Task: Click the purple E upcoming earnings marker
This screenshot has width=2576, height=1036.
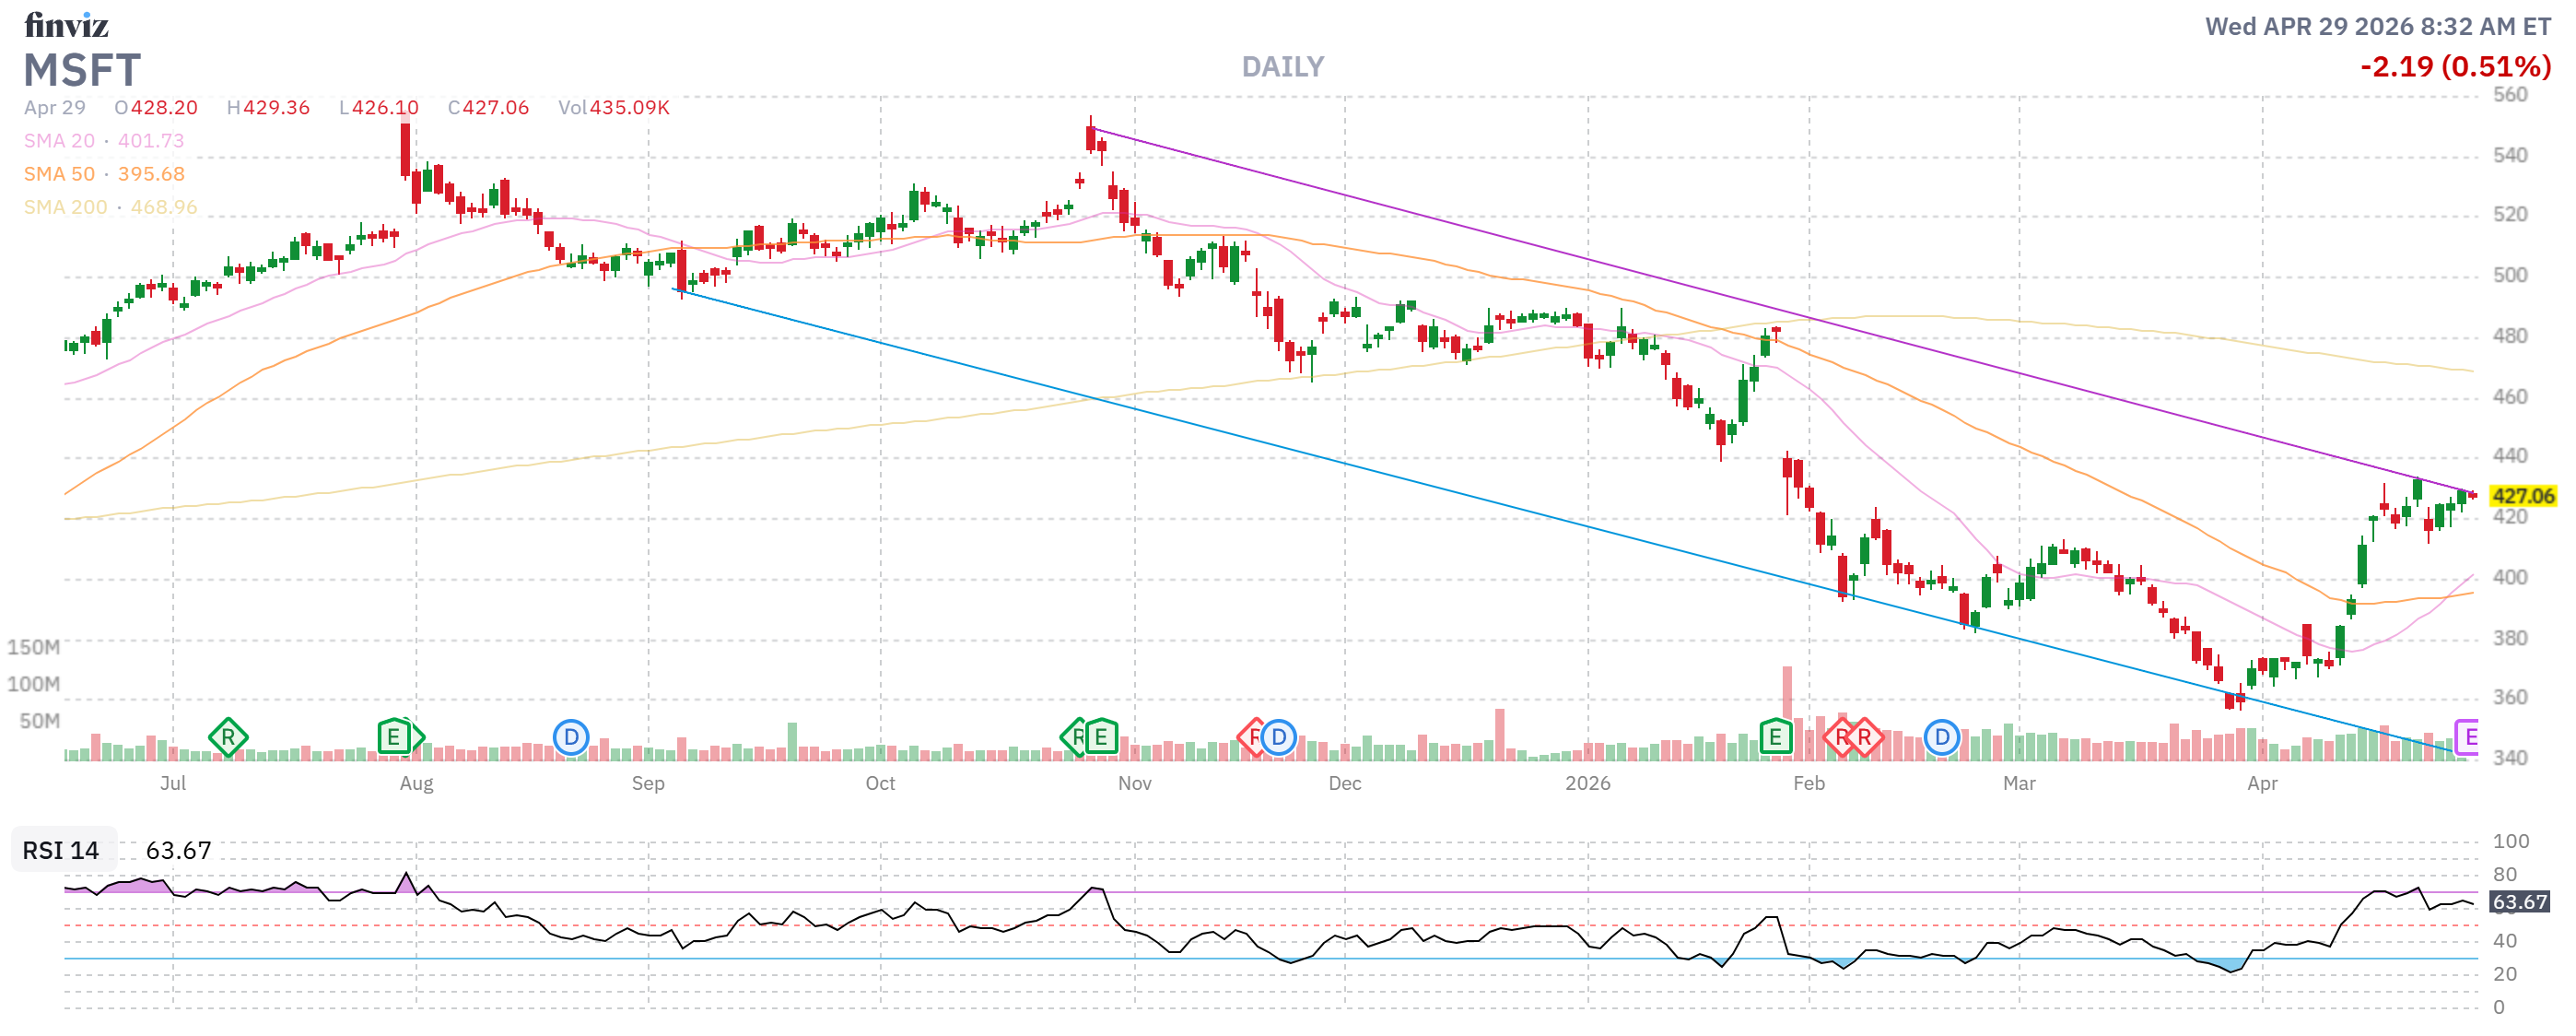Action: coord(2468,738)
